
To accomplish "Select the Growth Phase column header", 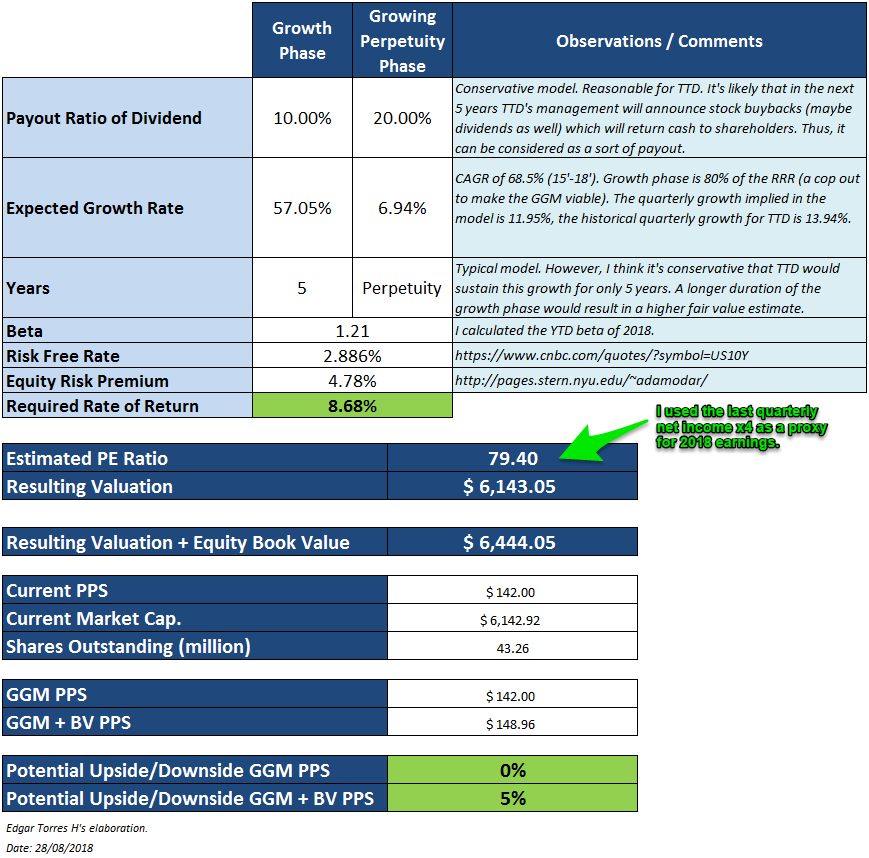I will click(x=301, y=38).
